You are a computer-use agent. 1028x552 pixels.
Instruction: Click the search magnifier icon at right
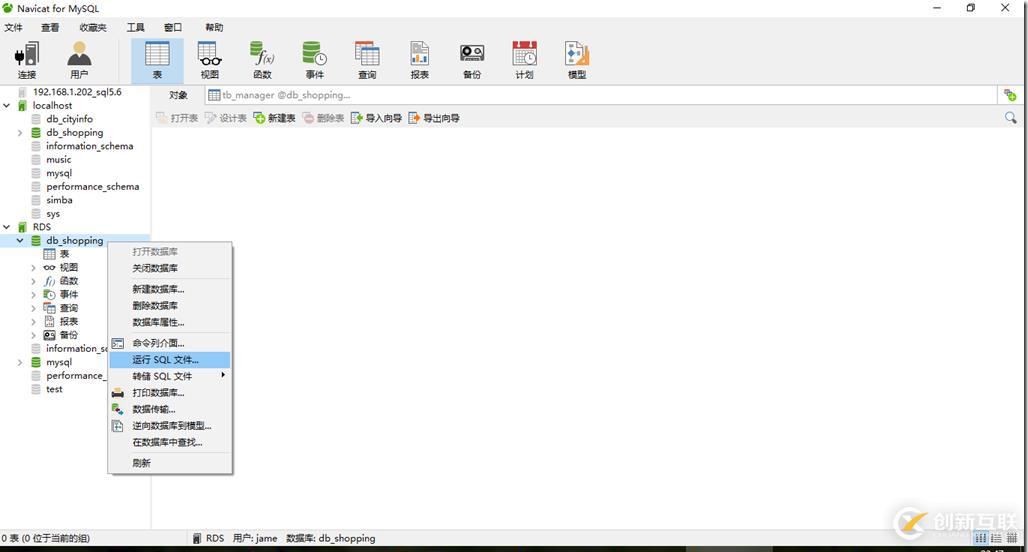[1010, 118]
